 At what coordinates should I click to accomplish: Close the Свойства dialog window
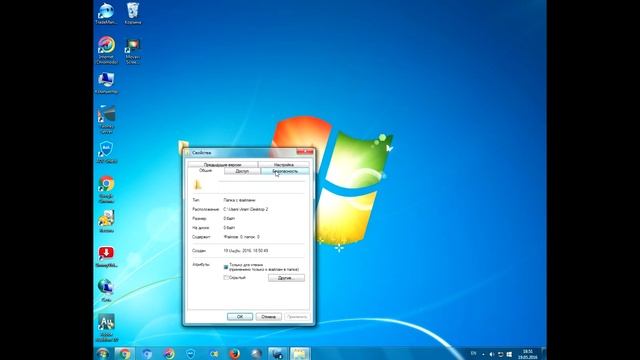pyautogui.click(x=305, y=152)
